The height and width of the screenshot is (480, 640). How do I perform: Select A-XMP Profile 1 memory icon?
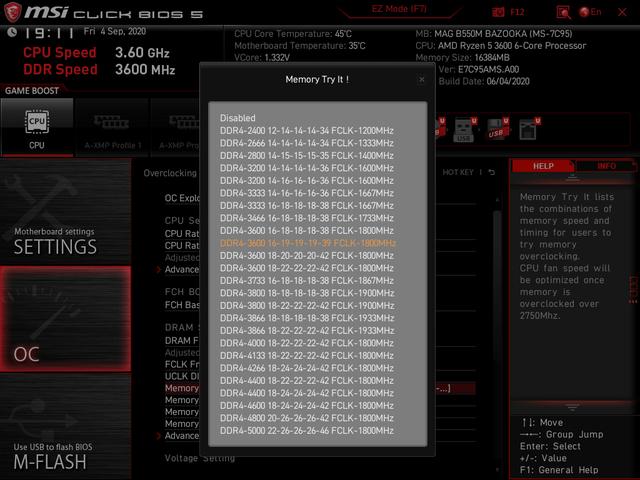coord(111,122)
